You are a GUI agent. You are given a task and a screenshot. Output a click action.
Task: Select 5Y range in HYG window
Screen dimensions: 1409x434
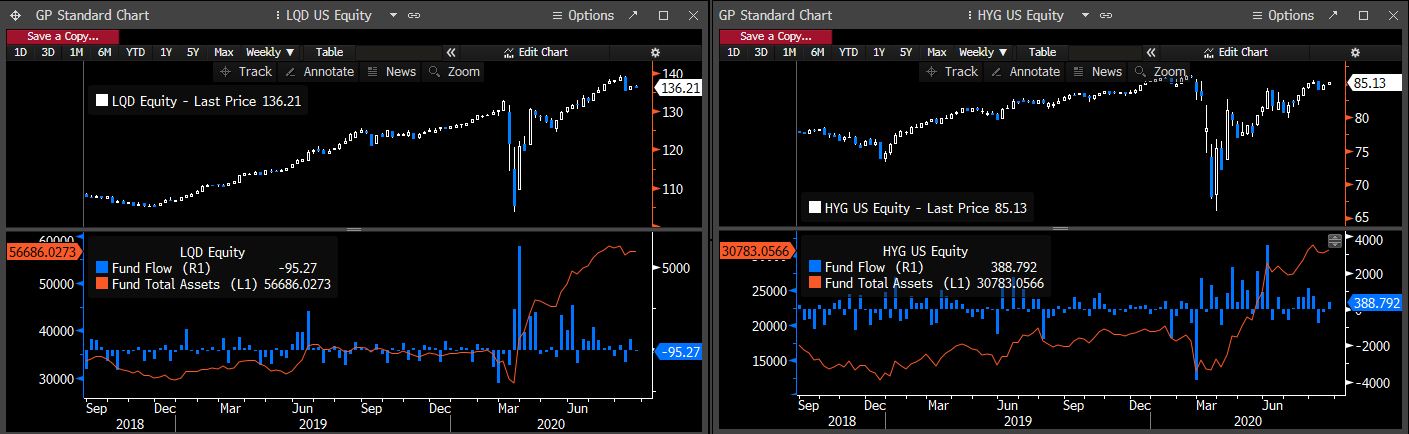[x=906, y=52]
